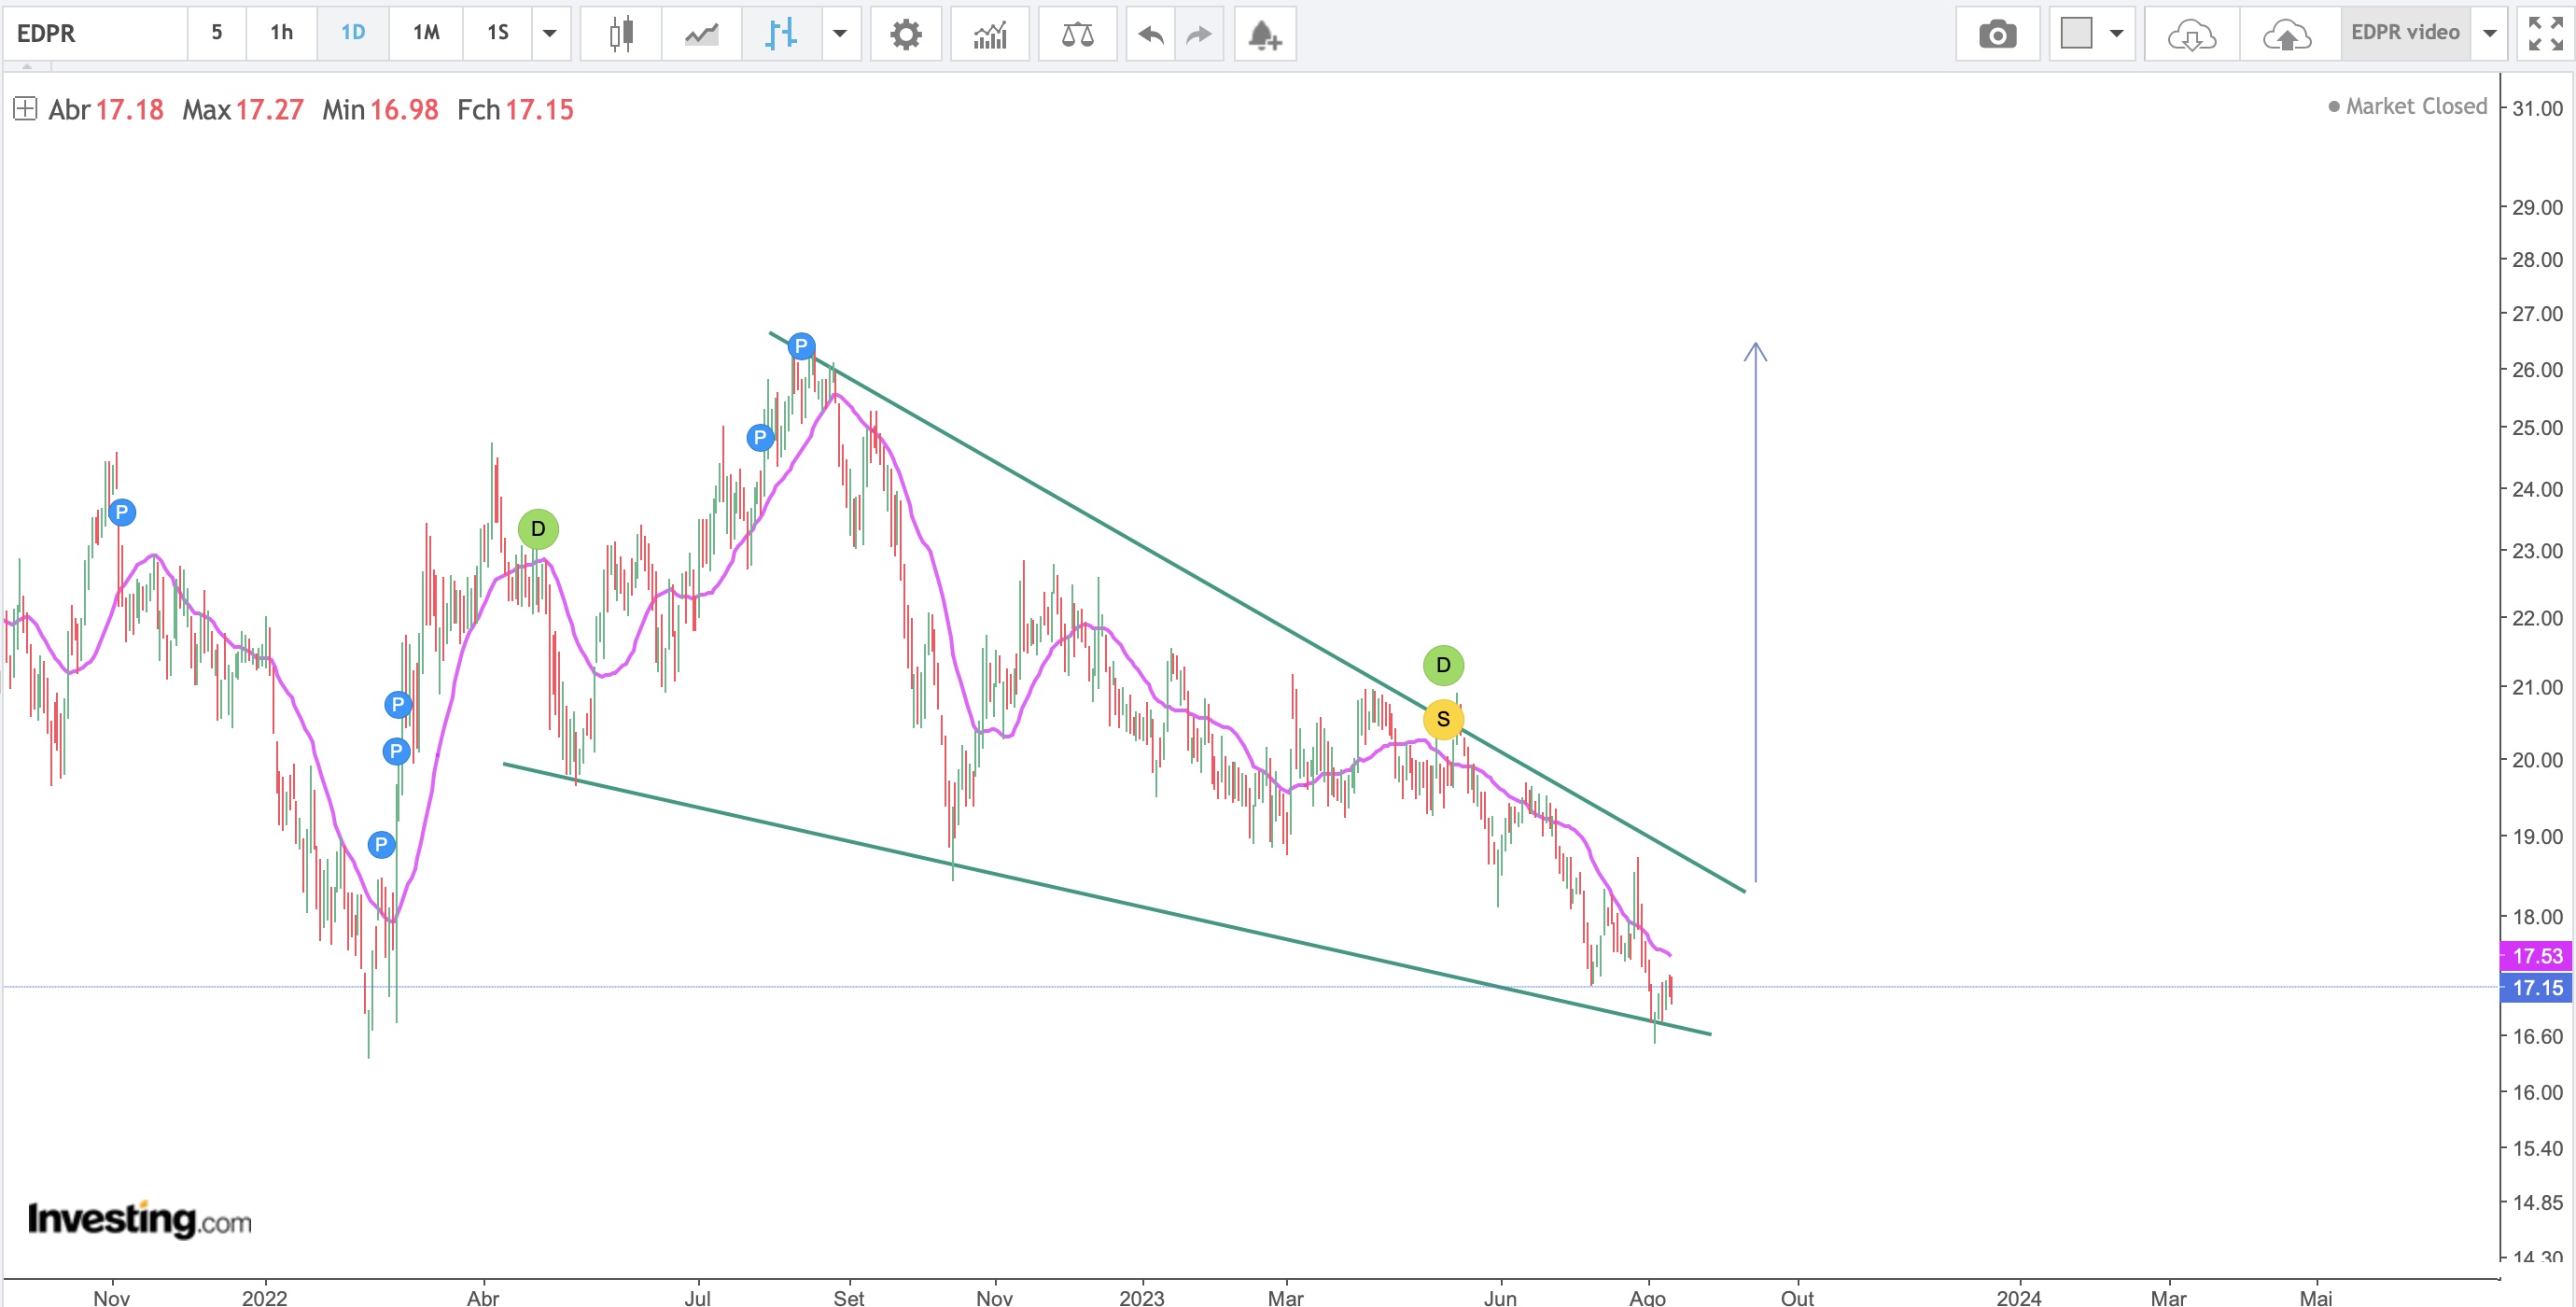This screenshot has width=2576, height=1307.
Task: Open chart style dropdown arrow
Action: 840,34
